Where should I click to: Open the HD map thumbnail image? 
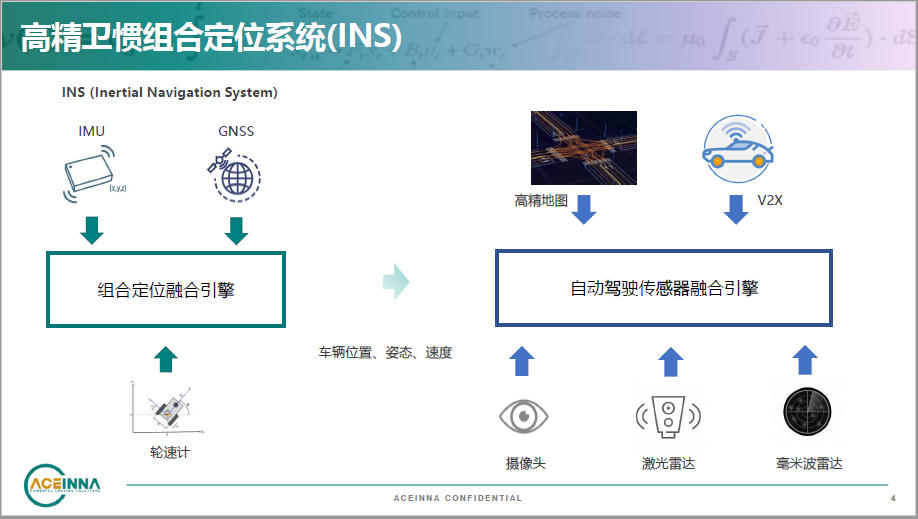(584, 148)
